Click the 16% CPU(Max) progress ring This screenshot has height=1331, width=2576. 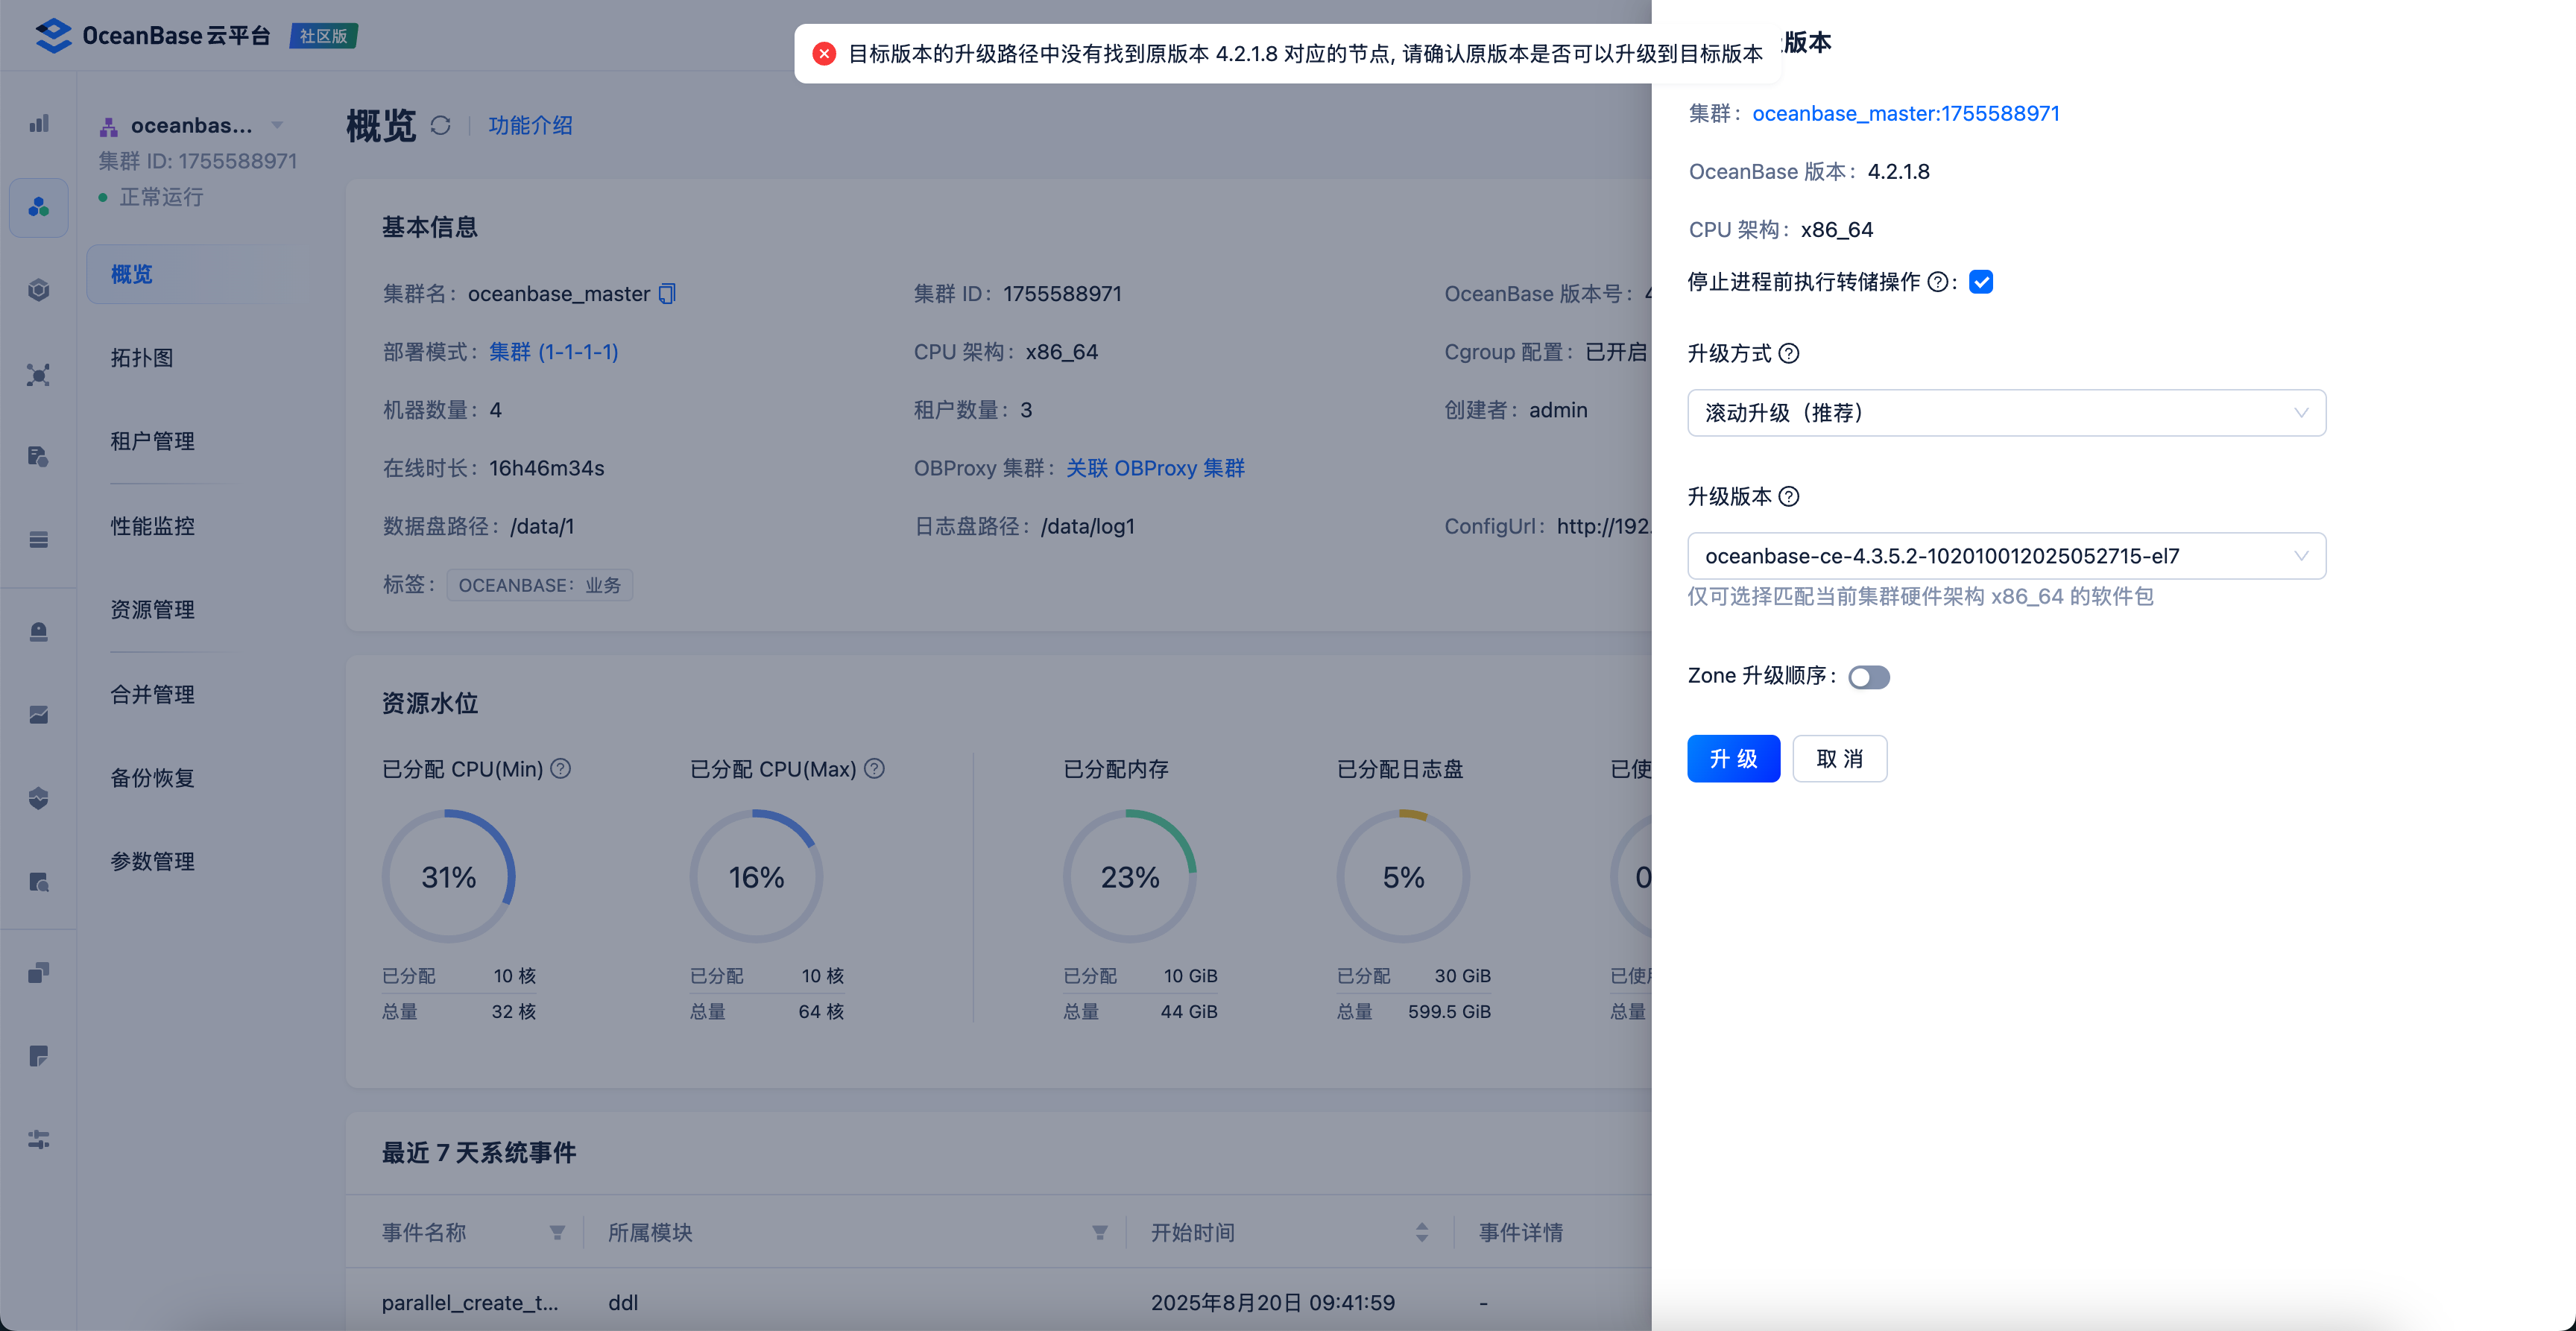click(756, 876)
